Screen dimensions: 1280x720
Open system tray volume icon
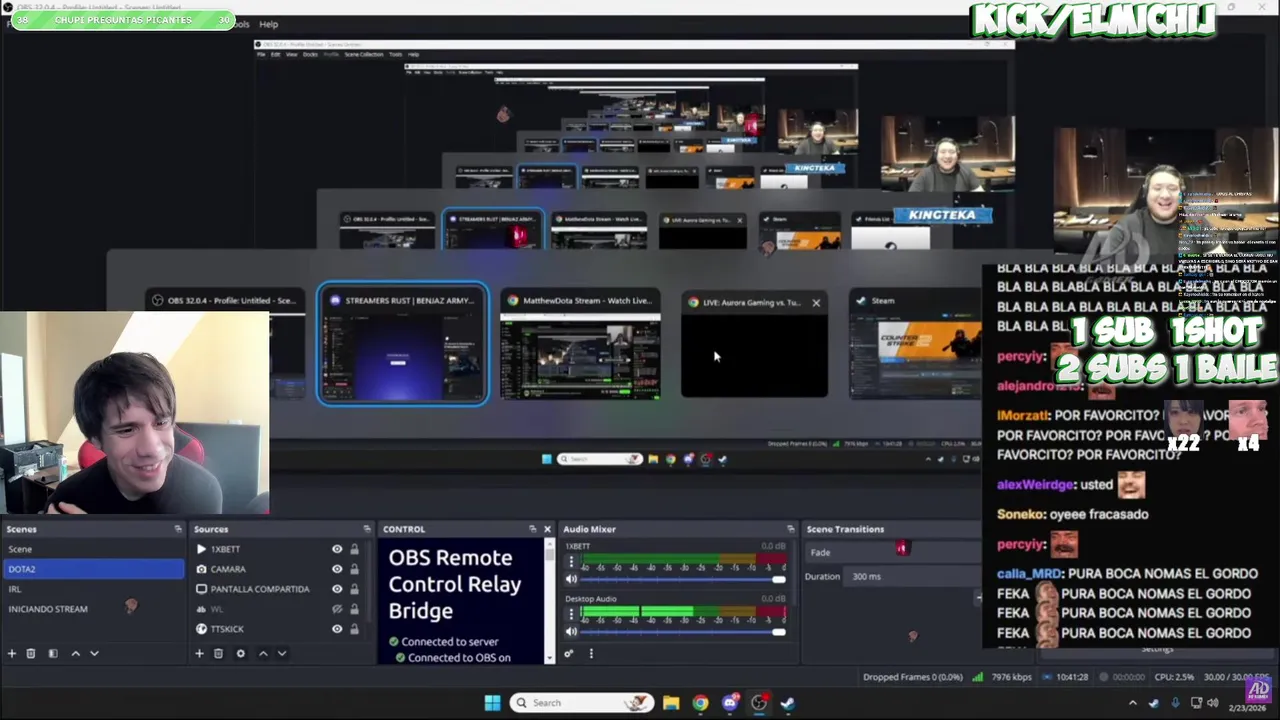point(1213,703)
